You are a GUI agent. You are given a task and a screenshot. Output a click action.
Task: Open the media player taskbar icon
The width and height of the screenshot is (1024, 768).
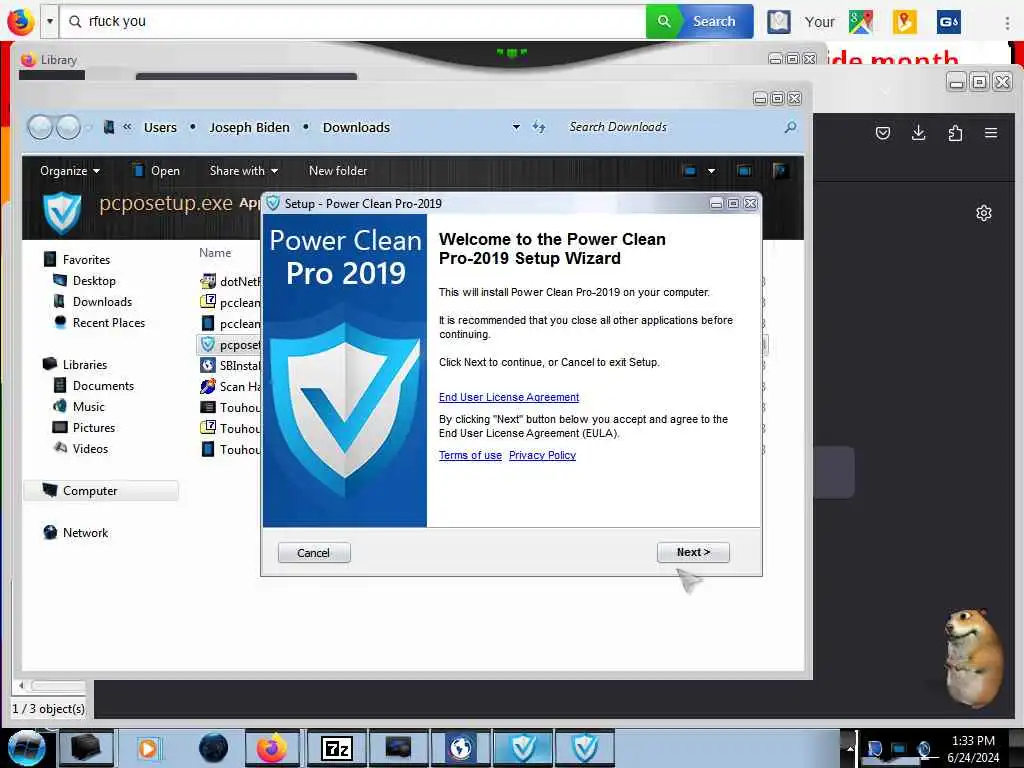(148, 748)
